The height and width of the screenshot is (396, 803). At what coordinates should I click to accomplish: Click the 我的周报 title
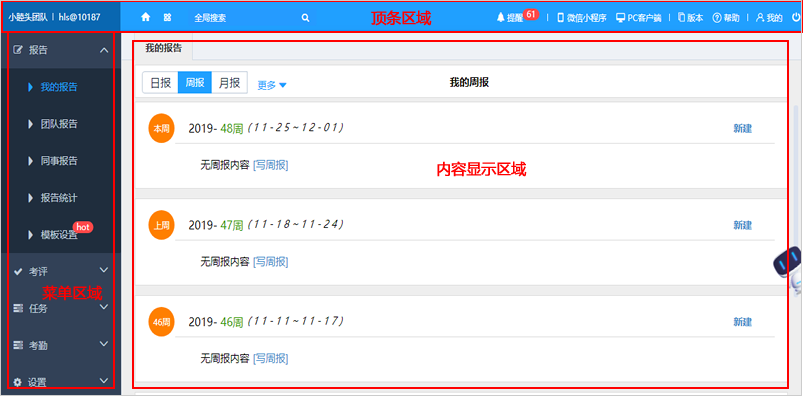coord(469,82)
